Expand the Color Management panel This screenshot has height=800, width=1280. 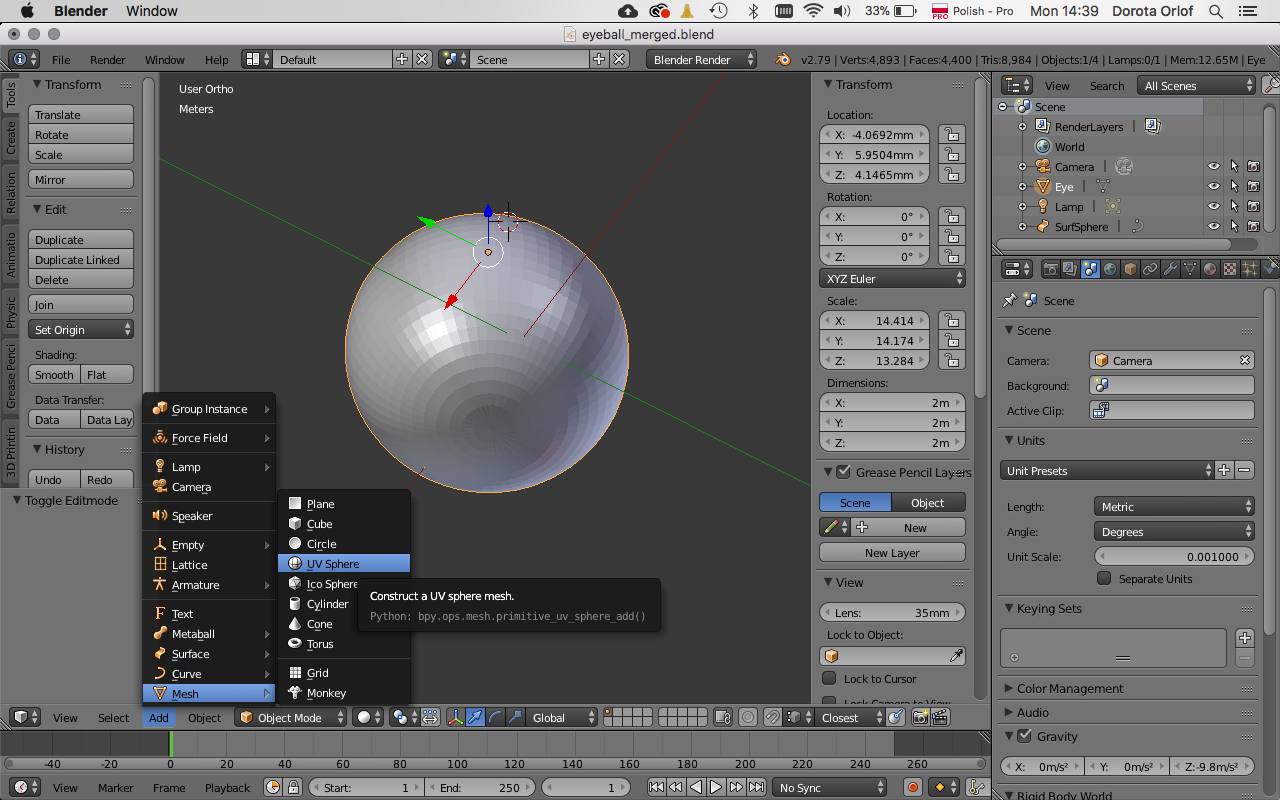tap(1070, 688)
